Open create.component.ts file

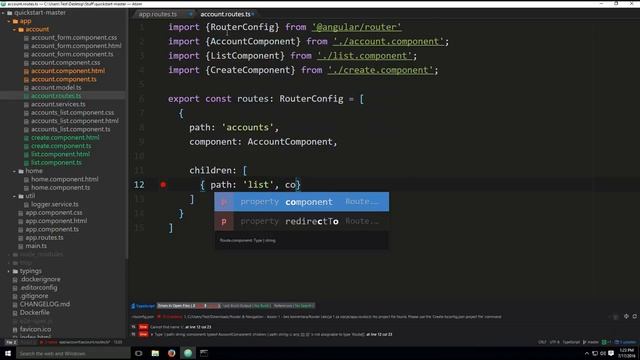tap(61, 146)
